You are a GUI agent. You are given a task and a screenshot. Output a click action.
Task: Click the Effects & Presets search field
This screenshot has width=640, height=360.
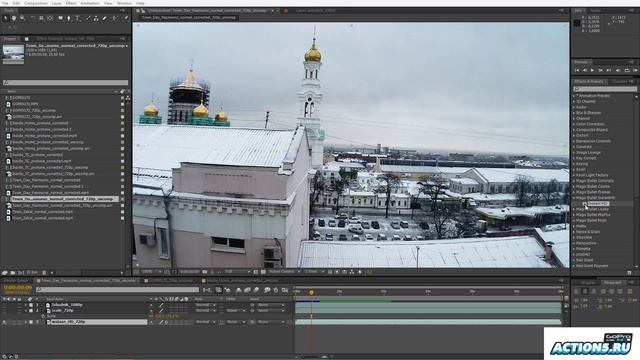604,89
